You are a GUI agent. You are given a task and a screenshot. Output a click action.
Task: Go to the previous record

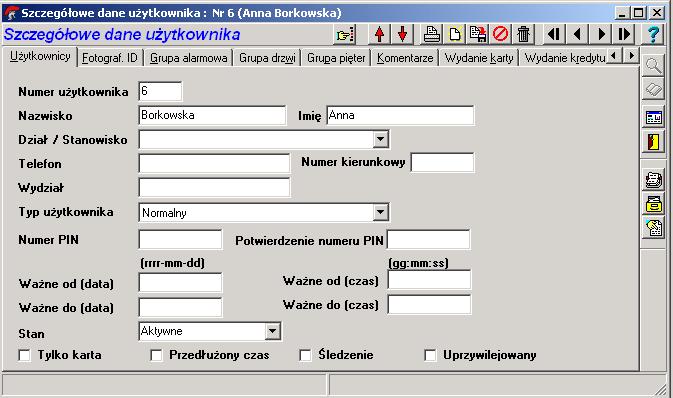(577, 34)
